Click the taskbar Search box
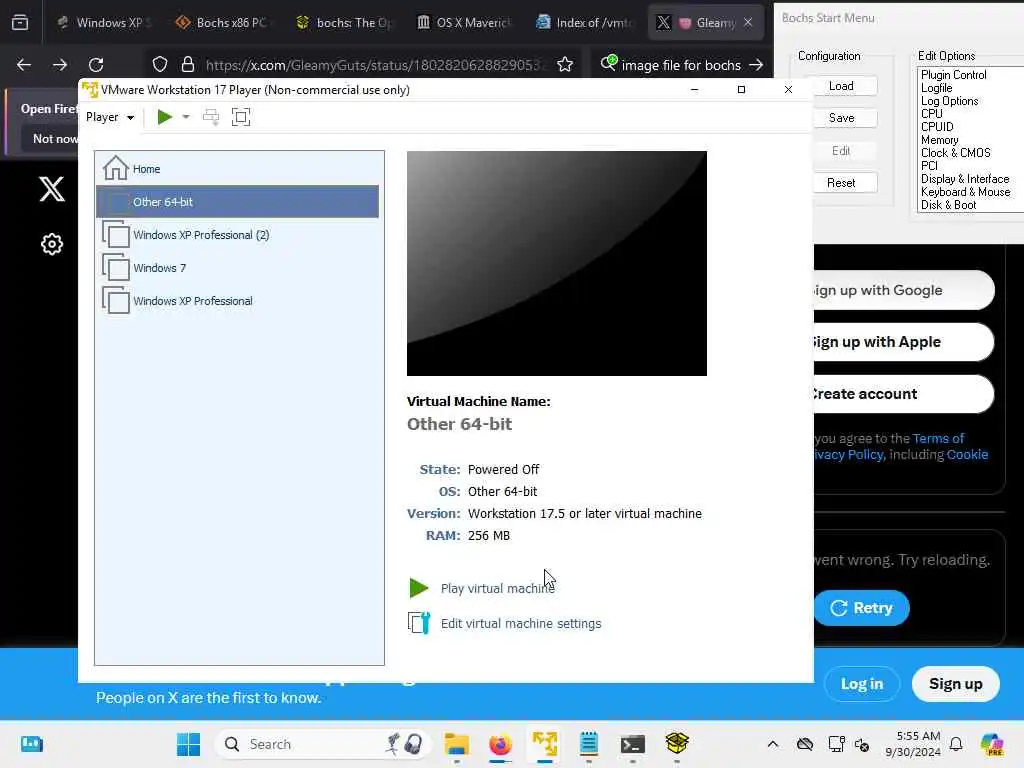Viewport: 1024px width, 768px height. click(321, 744)
